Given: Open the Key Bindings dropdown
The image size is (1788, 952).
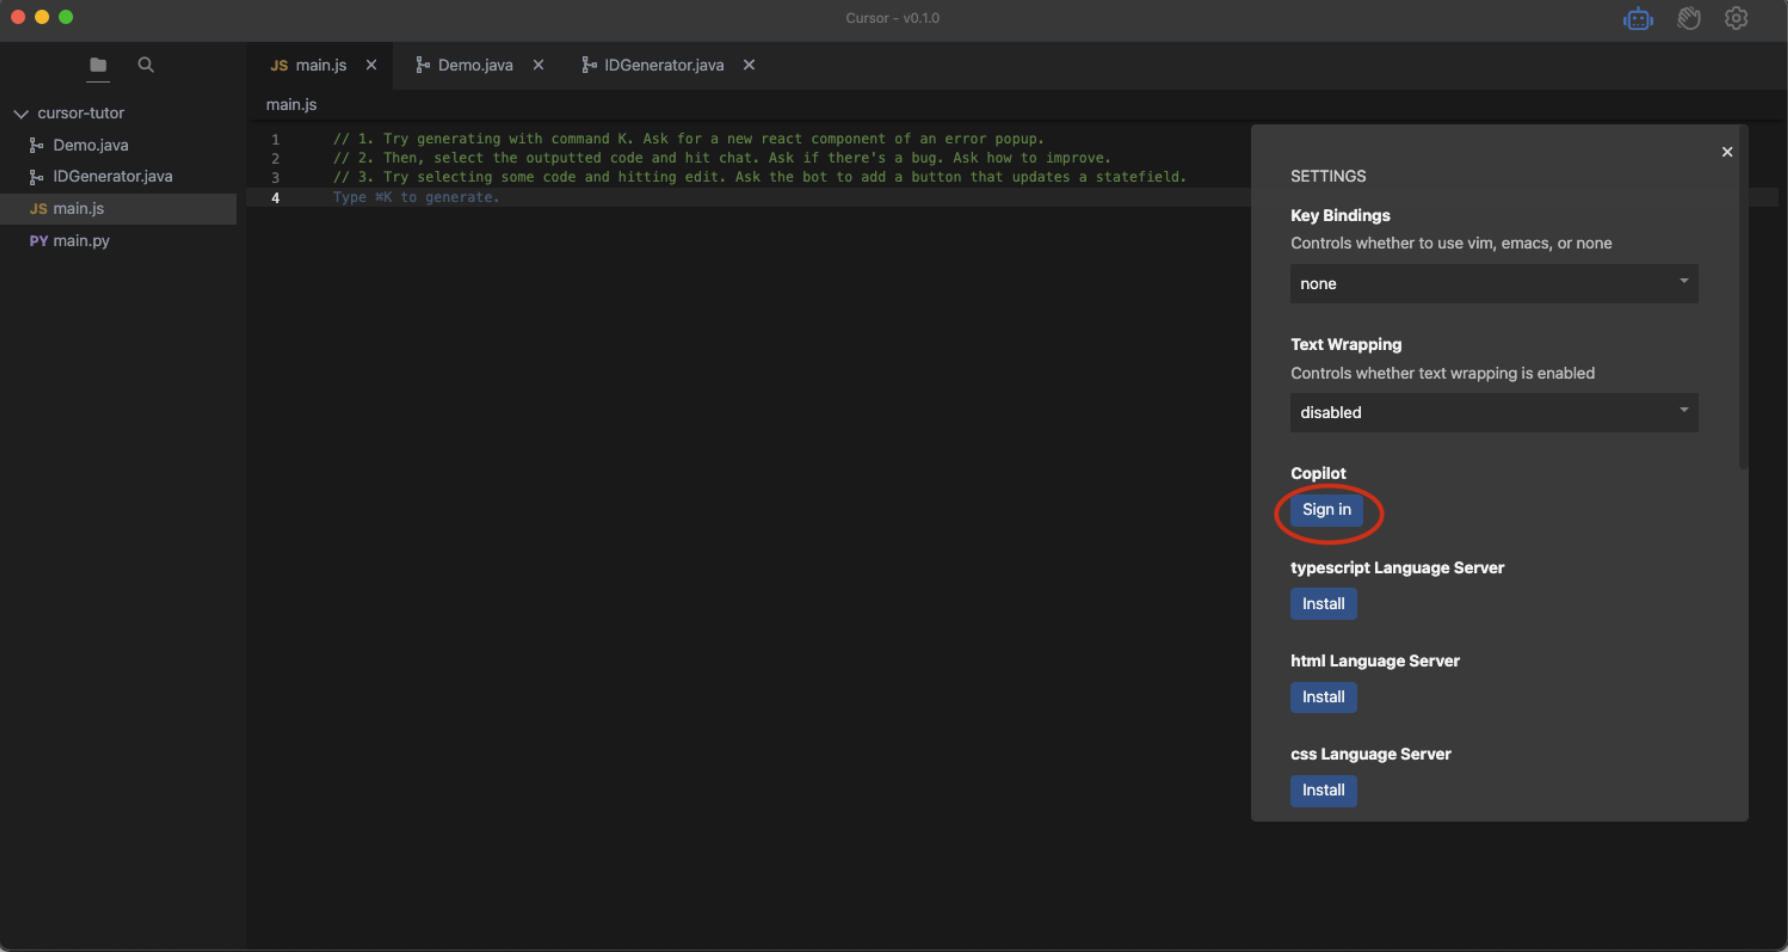Looking at the screenshot, I should (x=1494, y=284).
